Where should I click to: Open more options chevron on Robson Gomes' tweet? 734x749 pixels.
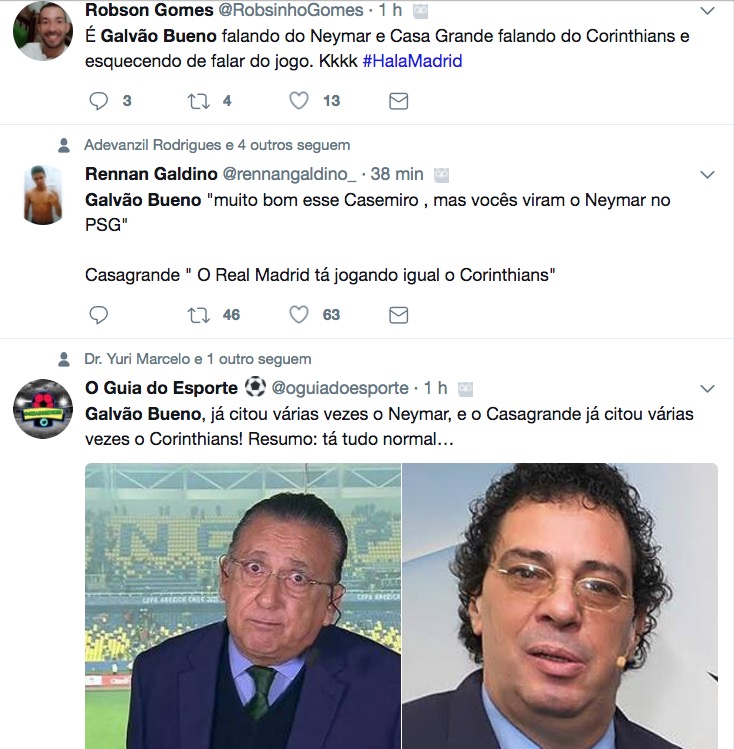tap(707, 11)
